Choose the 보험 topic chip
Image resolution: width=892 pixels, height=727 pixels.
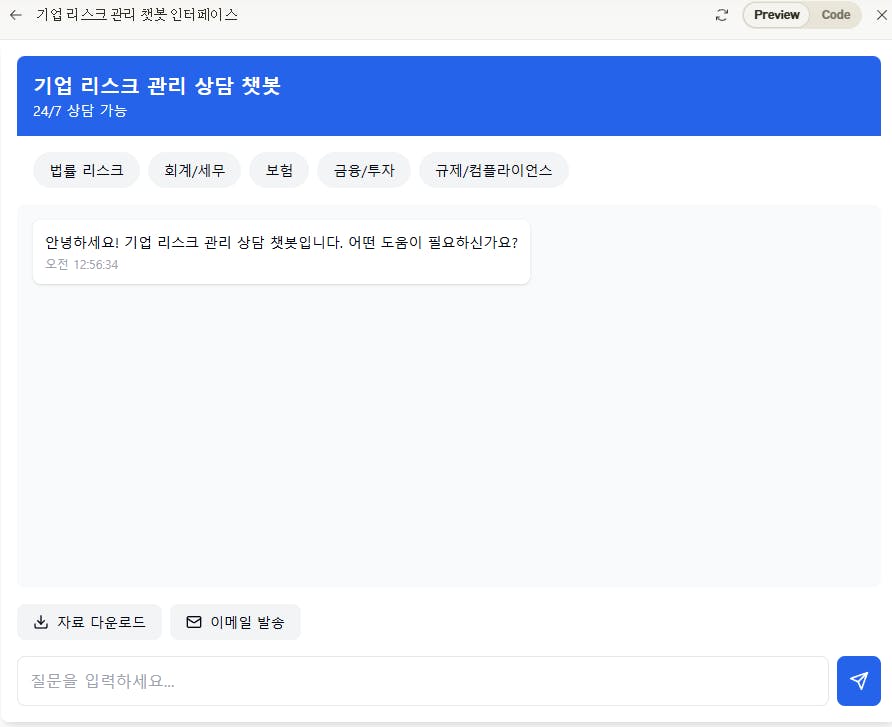(279, 170)
